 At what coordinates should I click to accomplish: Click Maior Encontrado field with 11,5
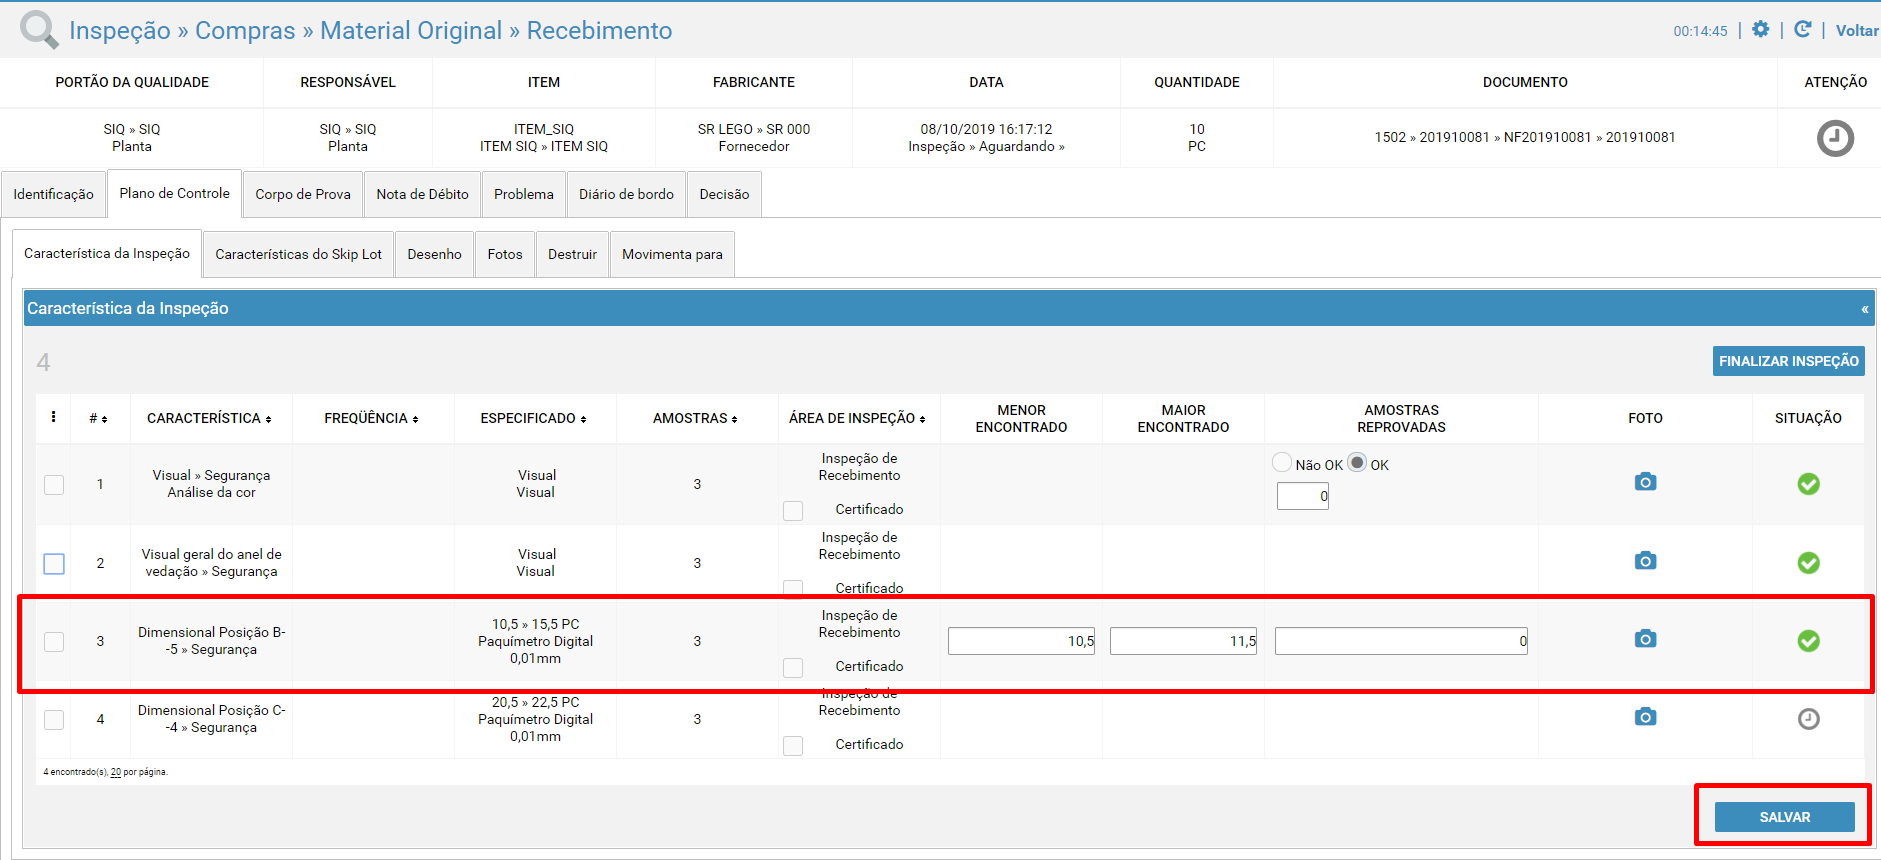tap(1183, 641)
